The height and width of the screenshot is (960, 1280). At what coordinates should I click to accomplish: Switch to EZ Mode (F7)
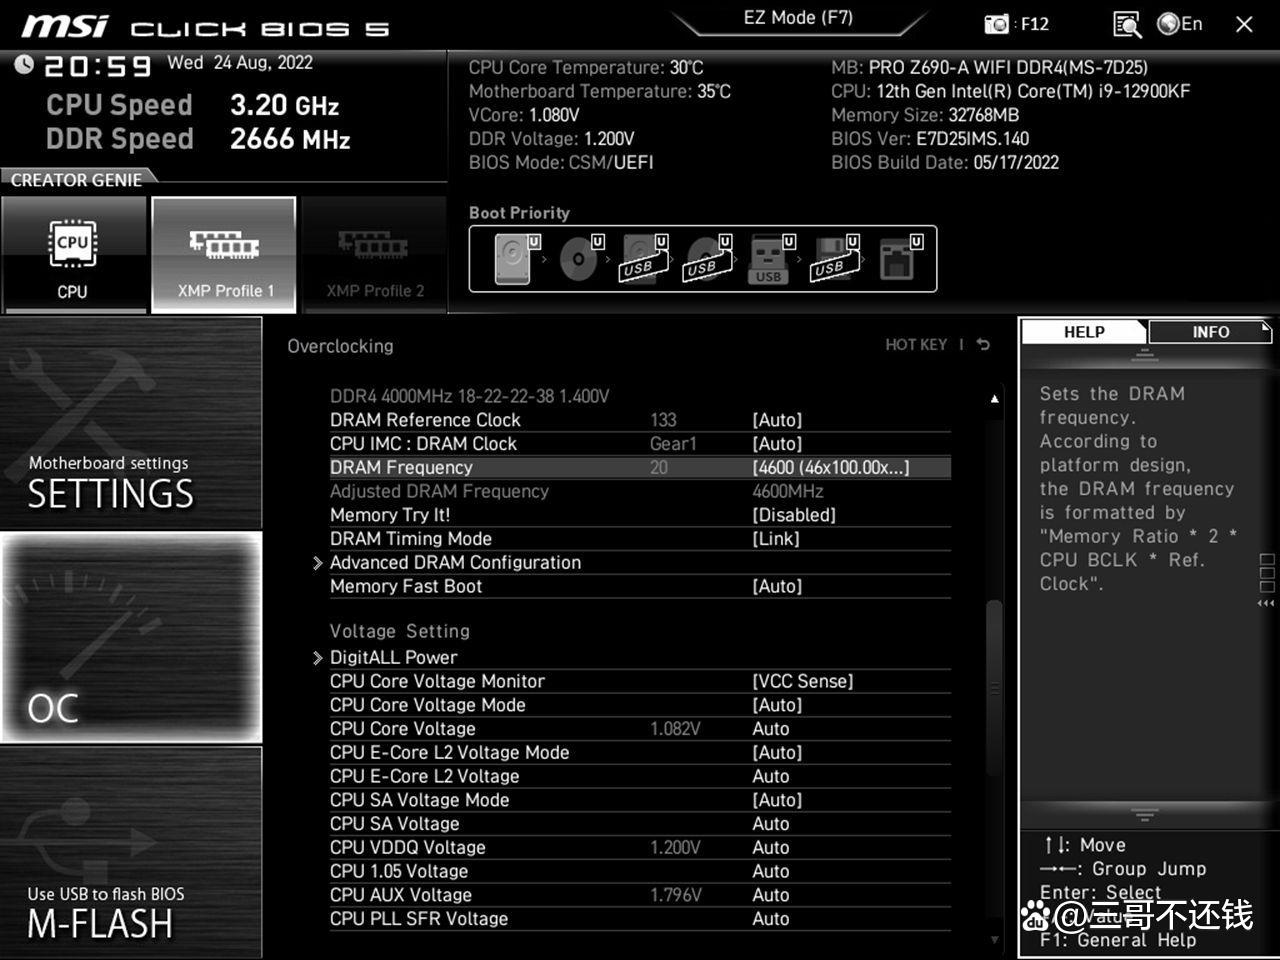[x=798, y=18]
